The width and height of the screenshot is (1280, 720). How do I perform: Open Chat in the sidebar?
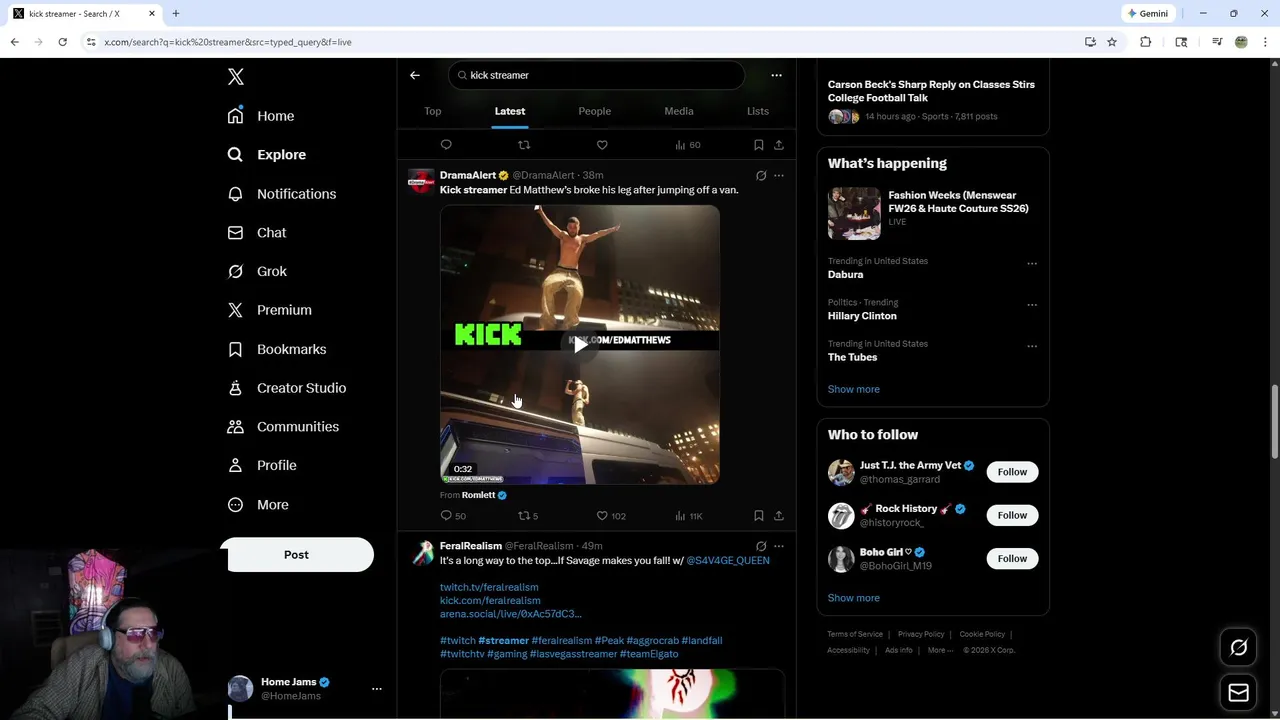tap(257, 232)
